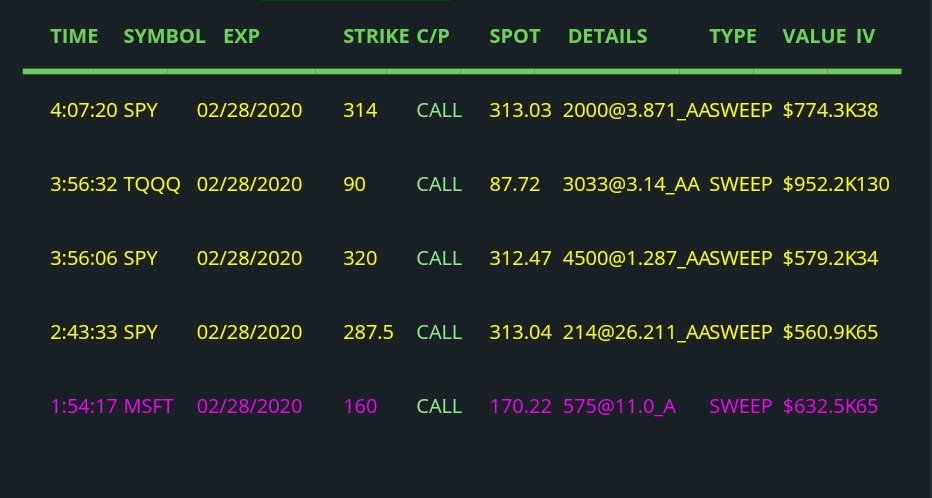
Task: Click the SPY symbol at 4:07:20
Action: tap(140, 111)
